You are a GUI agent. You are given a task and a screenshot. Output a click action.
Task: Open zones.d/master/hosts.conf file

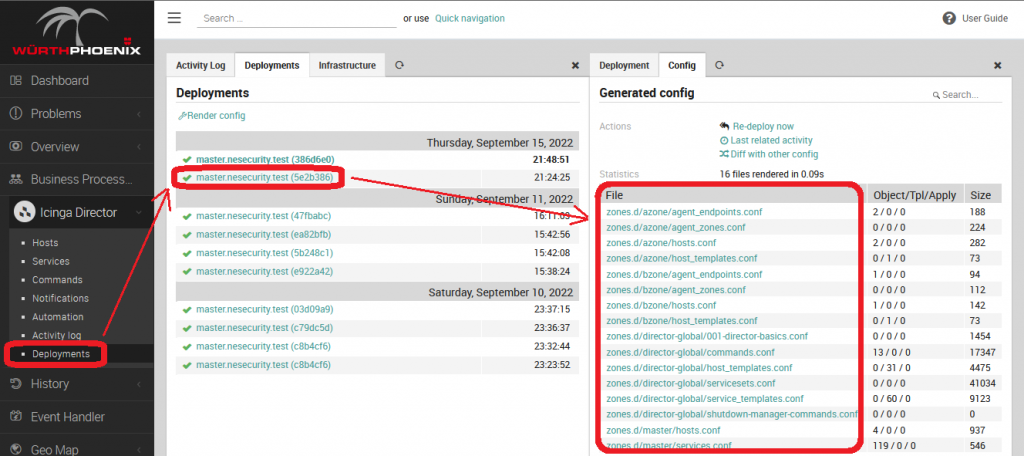click(x=663, y=430)
